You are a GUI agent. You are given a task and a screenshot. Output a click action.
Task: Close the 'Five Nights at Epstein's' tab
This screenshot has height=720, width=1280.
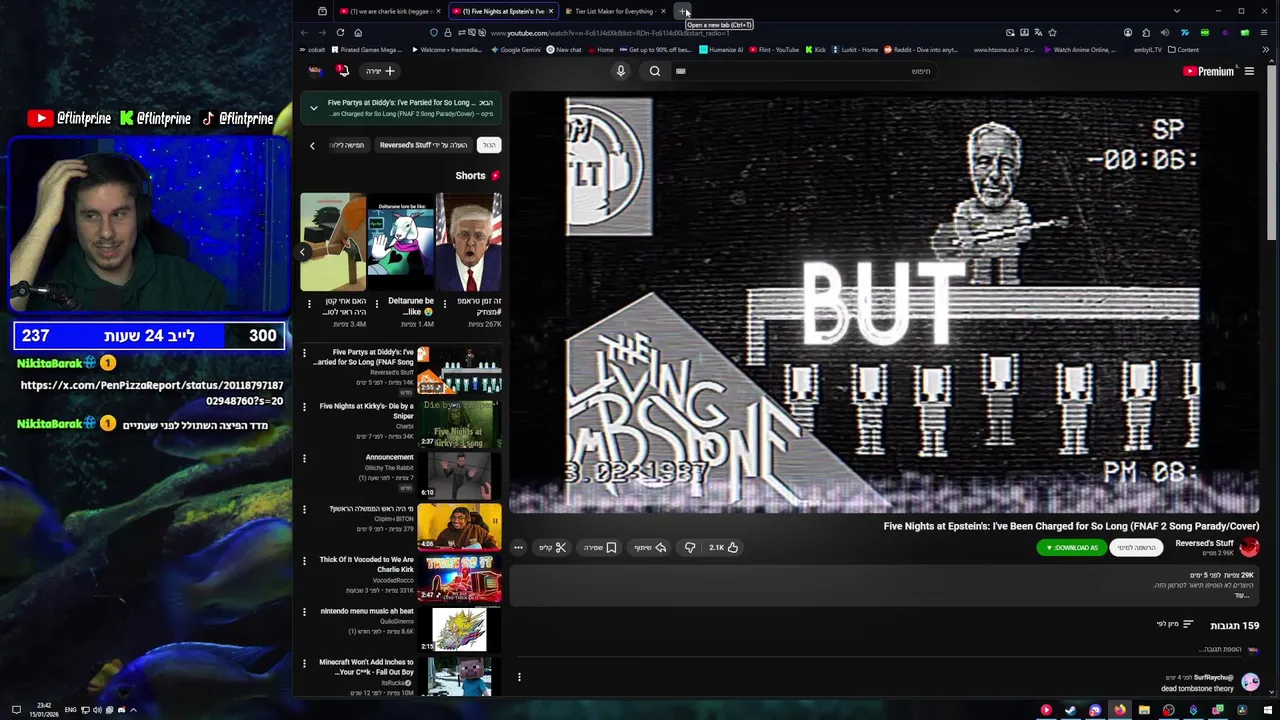pos(550,11)
